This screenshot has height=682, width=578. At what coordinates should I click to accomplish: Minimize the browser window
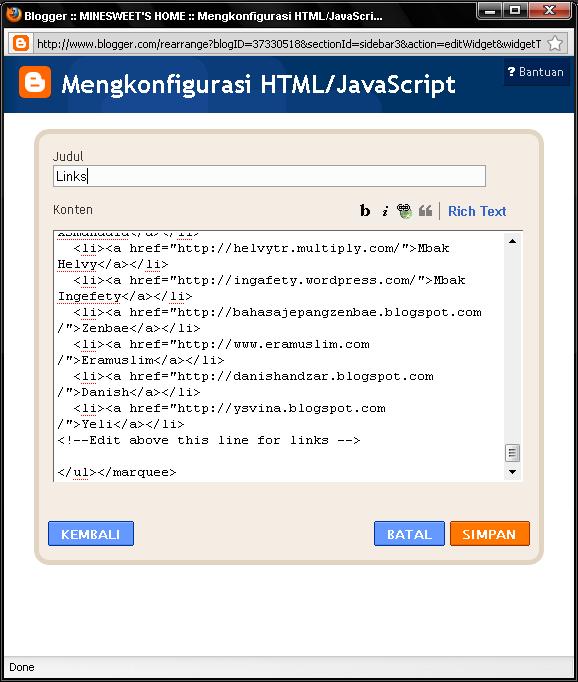(x=490, y=10)
